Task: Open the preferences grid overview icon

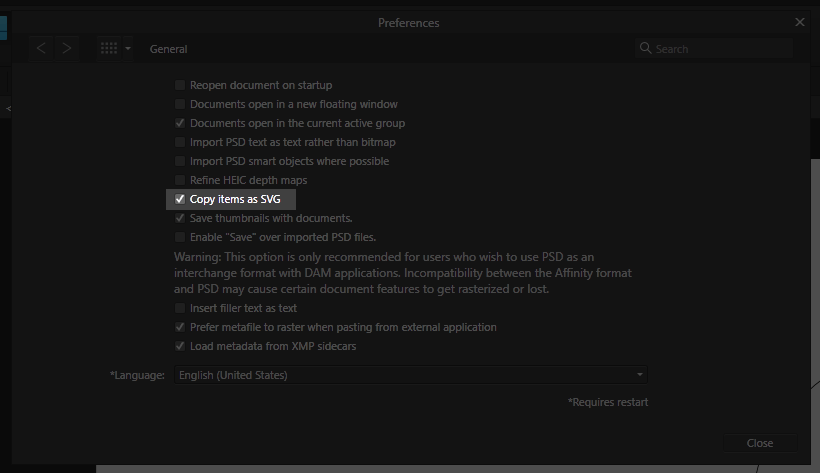Action: pyautogui.click(x=109, y=48)
